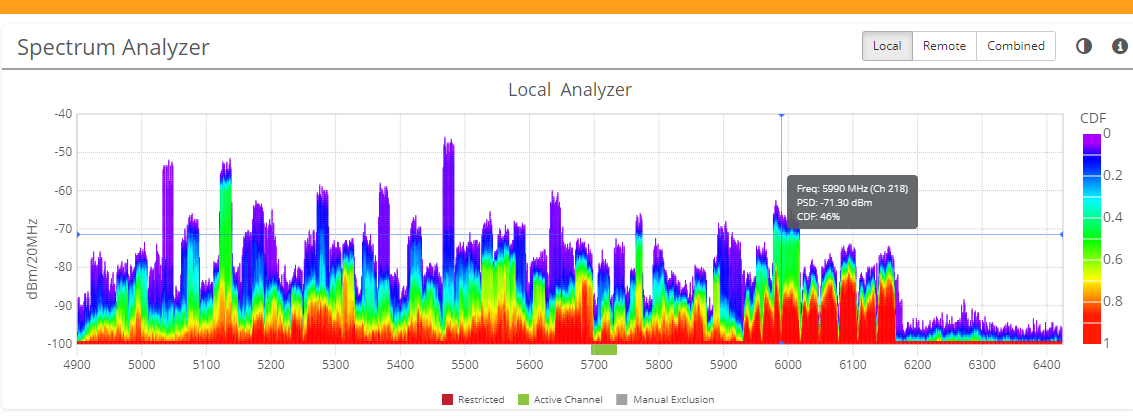Open the Spectrum Analyzer info icon

[1120, 46]
